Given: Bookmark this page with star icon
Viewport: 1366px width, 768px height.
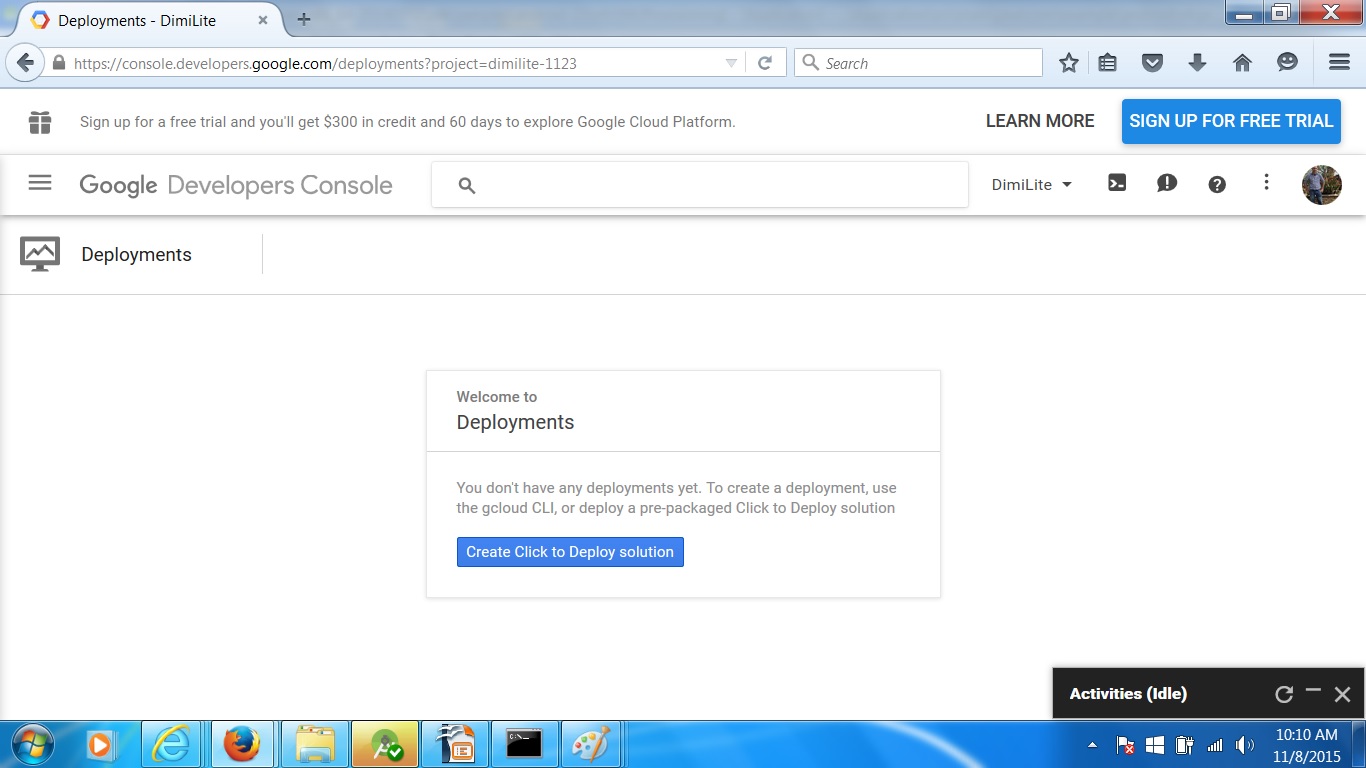Looking at the screenshot, I should 1069,63.
